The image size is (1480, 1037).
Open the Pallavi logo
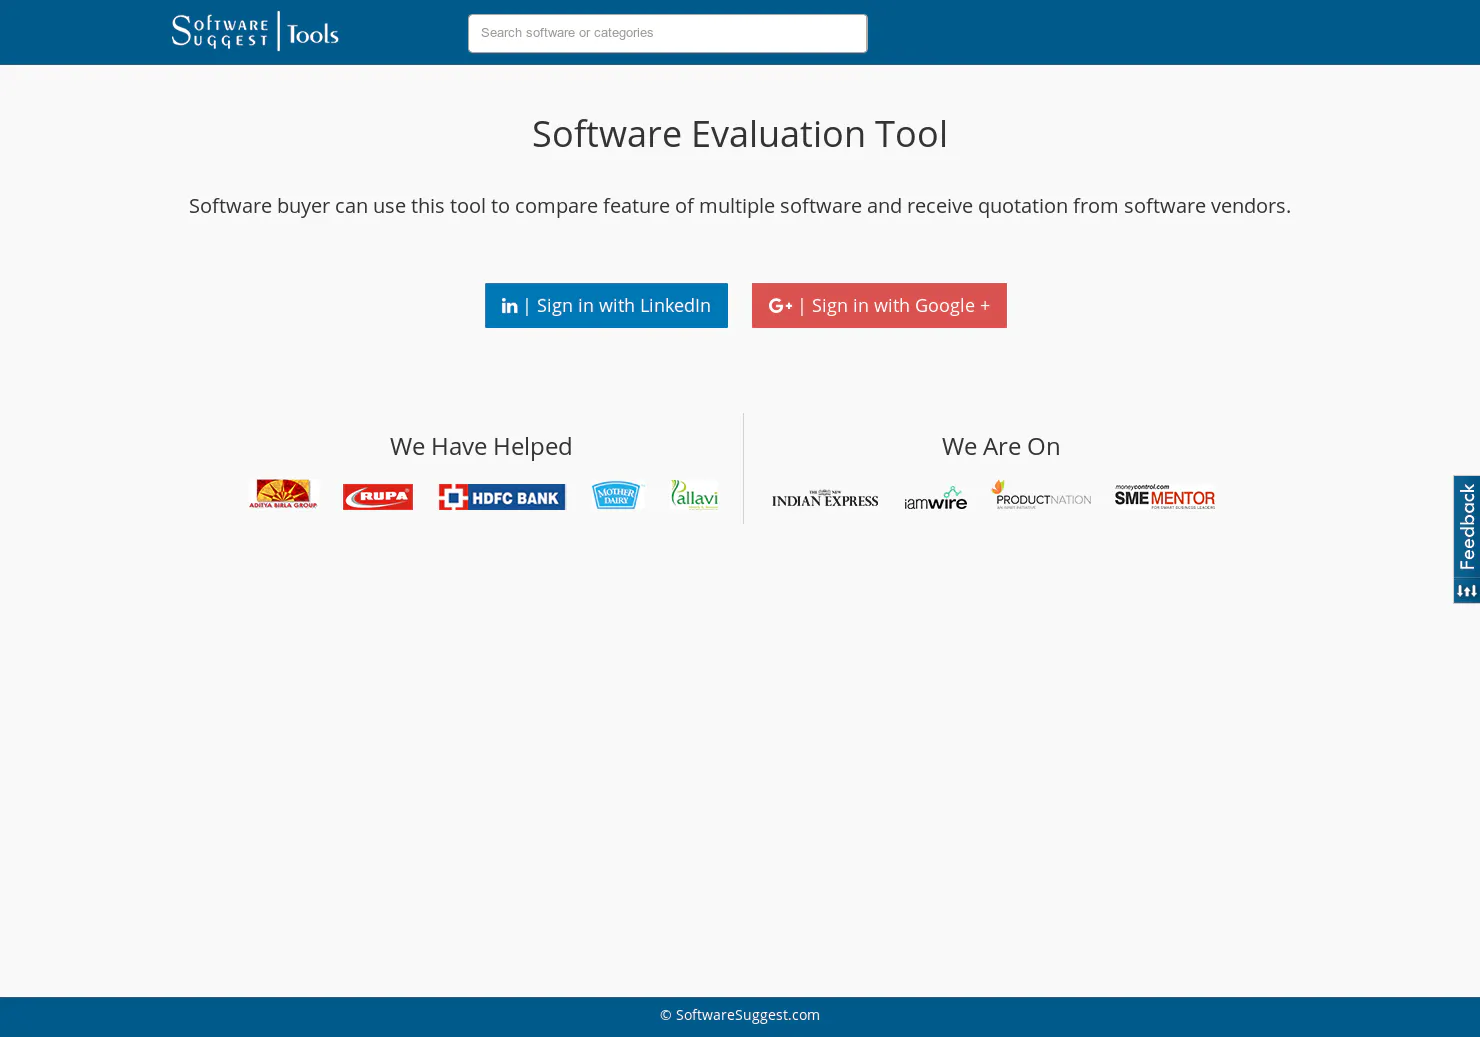(694, 494)
